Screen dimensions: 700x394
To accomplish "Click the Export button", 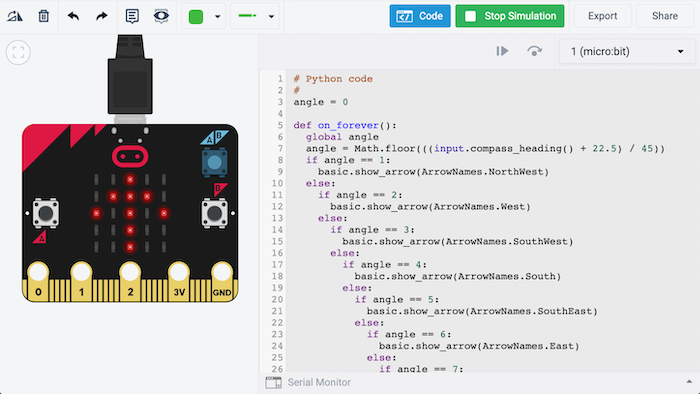I will 602,16.
